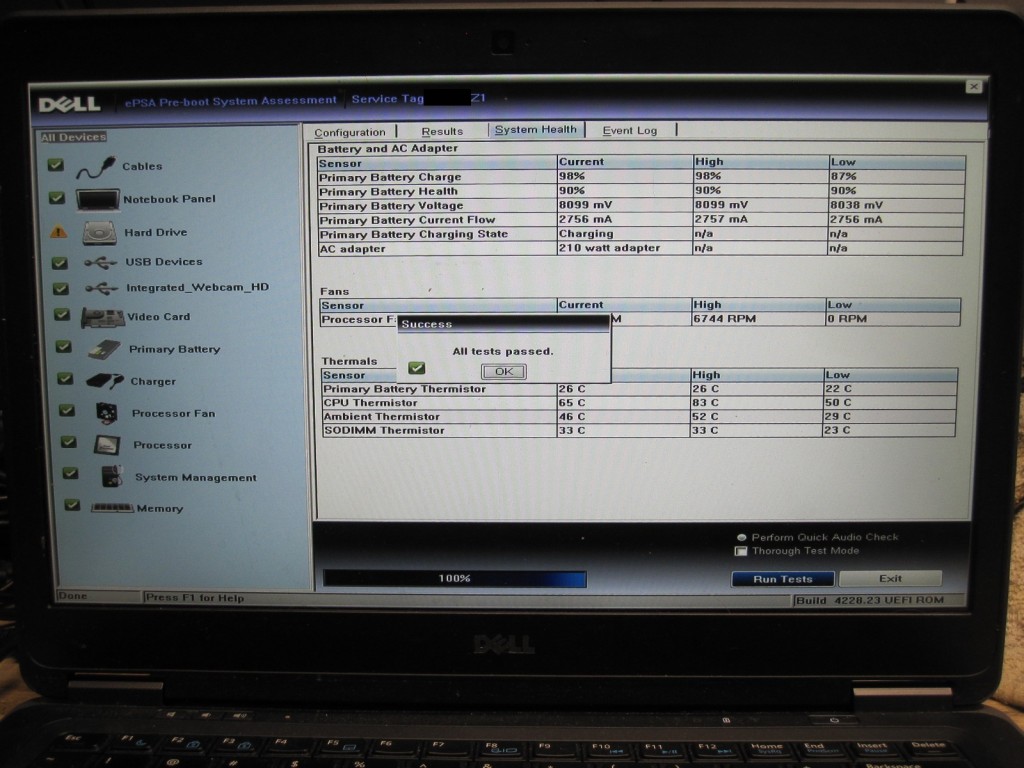Click the Primary Battery icon

pos(104,350)
